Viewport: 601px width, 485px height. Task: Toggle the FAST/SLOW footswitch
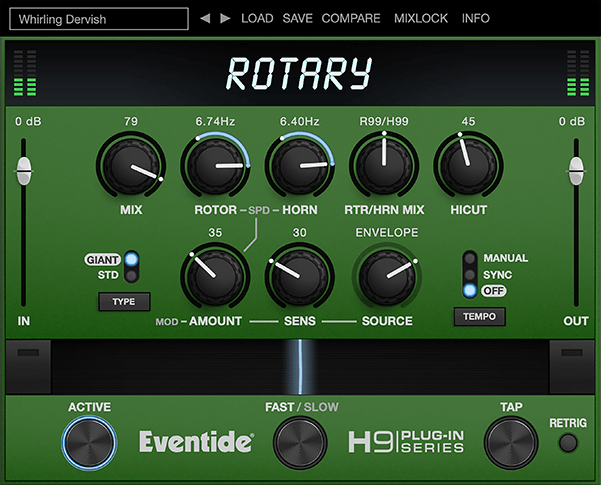[x=300, y=442]
